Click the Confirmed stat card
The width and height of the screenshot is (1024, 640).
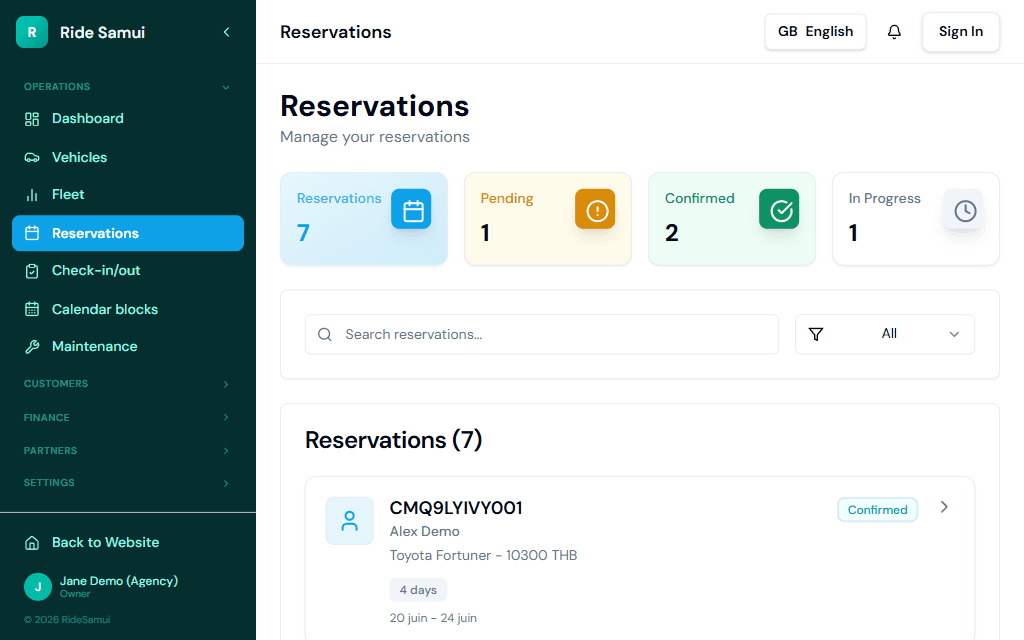(x=731, y=219)
